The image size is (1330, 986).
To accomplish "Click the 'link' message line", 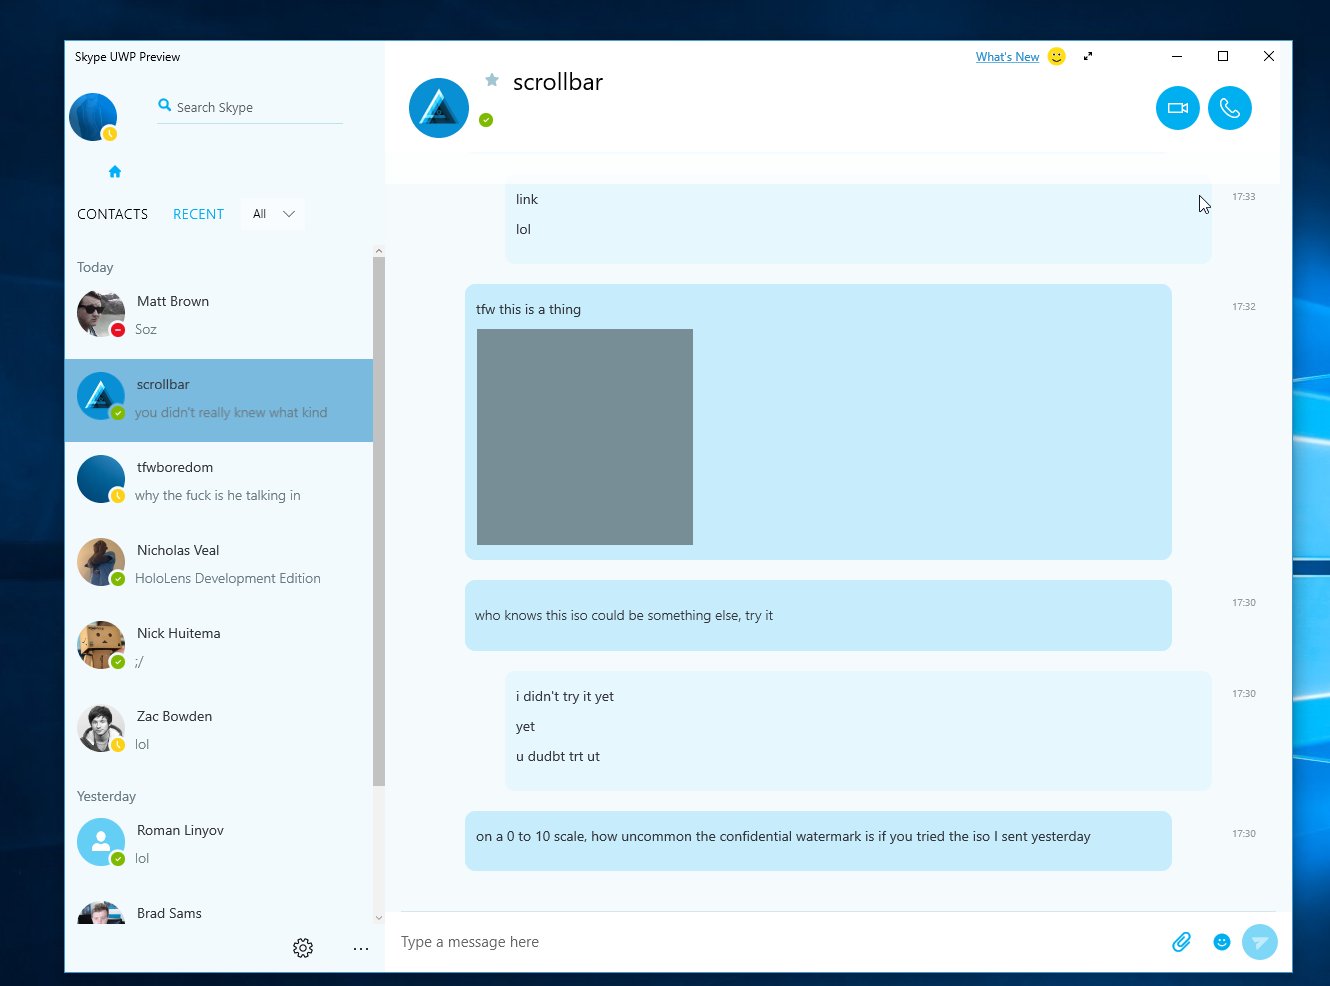I will (527, 199).
